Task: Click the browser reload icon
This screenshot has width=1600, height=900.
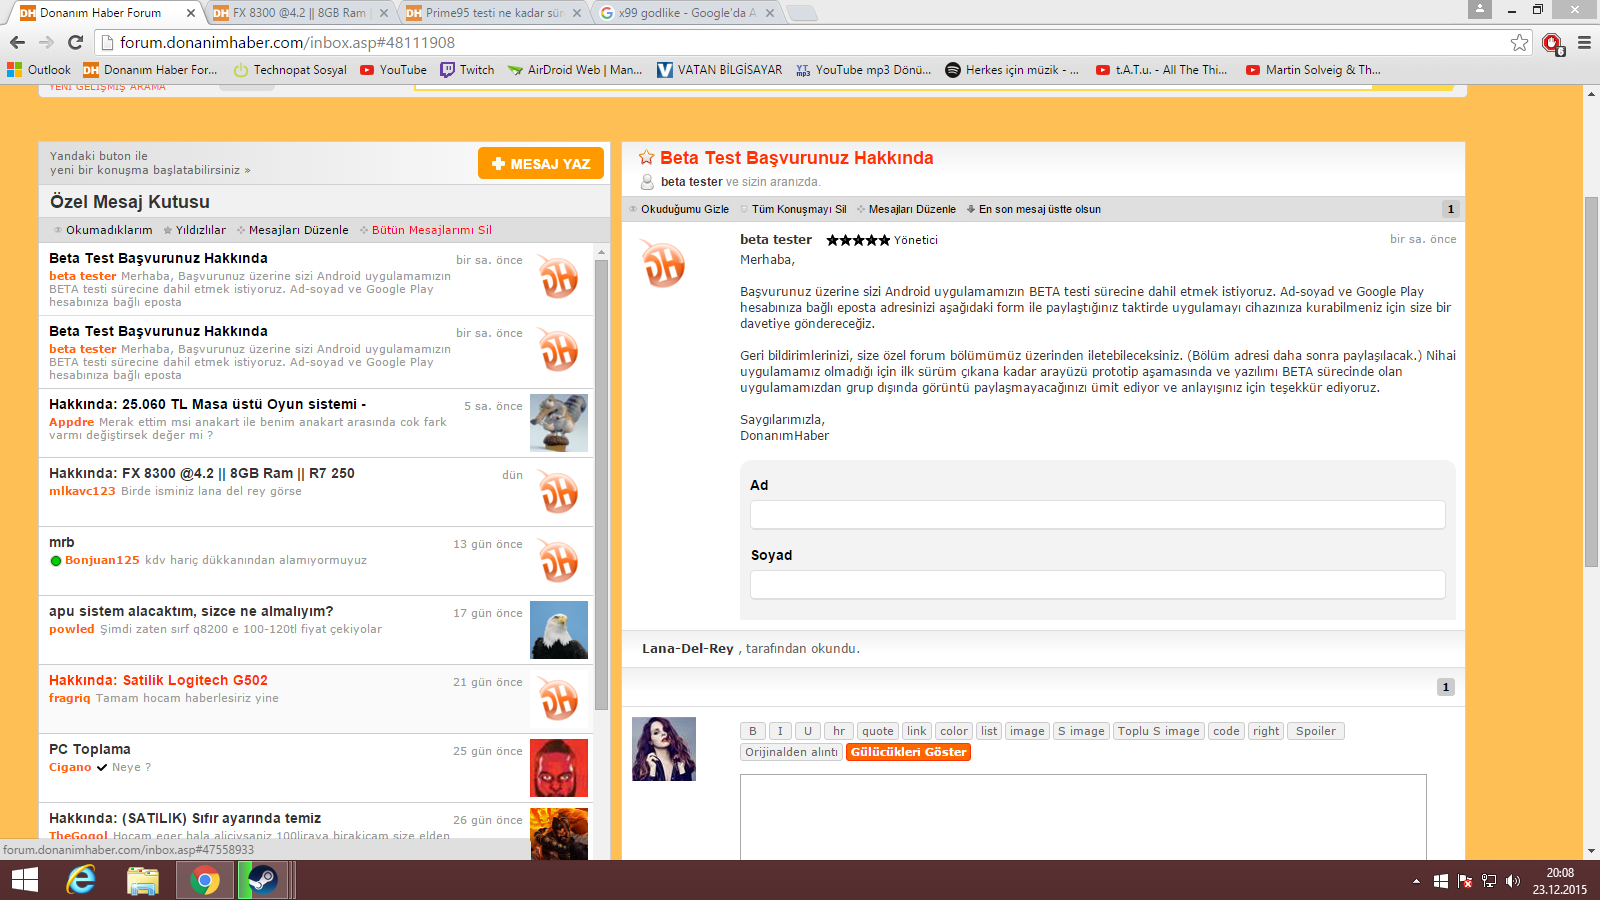Action: (75, 42)
